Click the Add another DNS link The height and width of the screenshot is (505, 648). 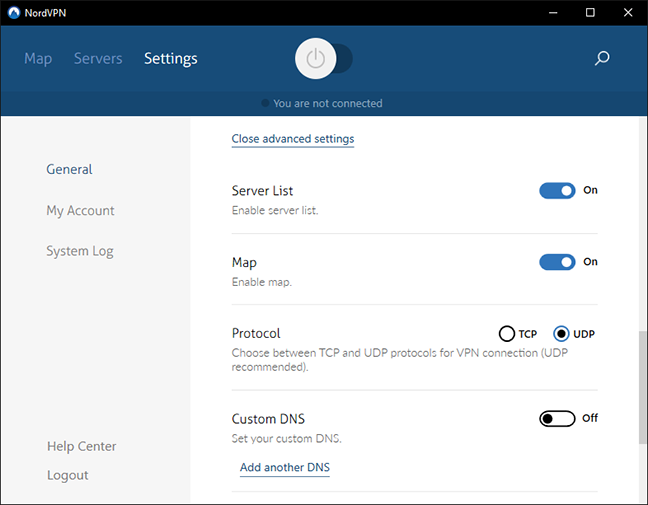[285, 467]
